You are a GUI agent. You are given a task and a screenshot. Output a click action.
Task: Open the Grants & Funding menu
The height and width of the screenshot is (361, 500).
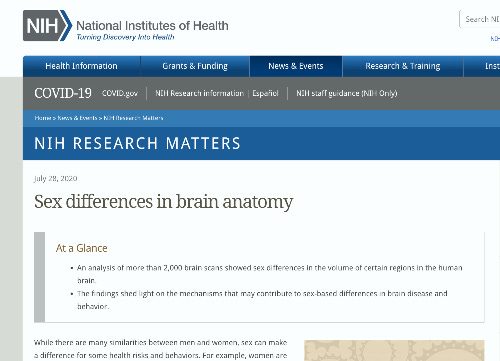pos(195,66)
